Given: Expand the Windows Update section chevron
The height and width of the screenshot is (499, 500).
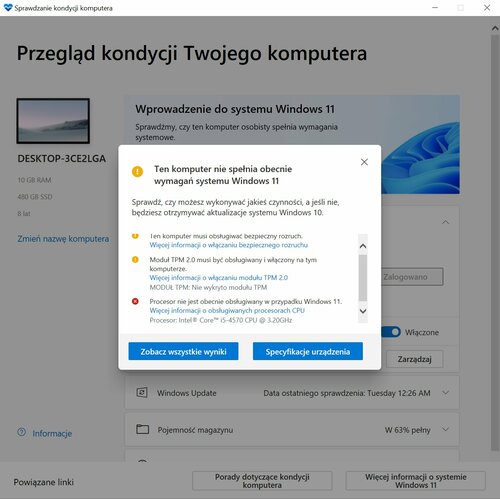Looking at the screenshot, I should click(x=445, y=393).
